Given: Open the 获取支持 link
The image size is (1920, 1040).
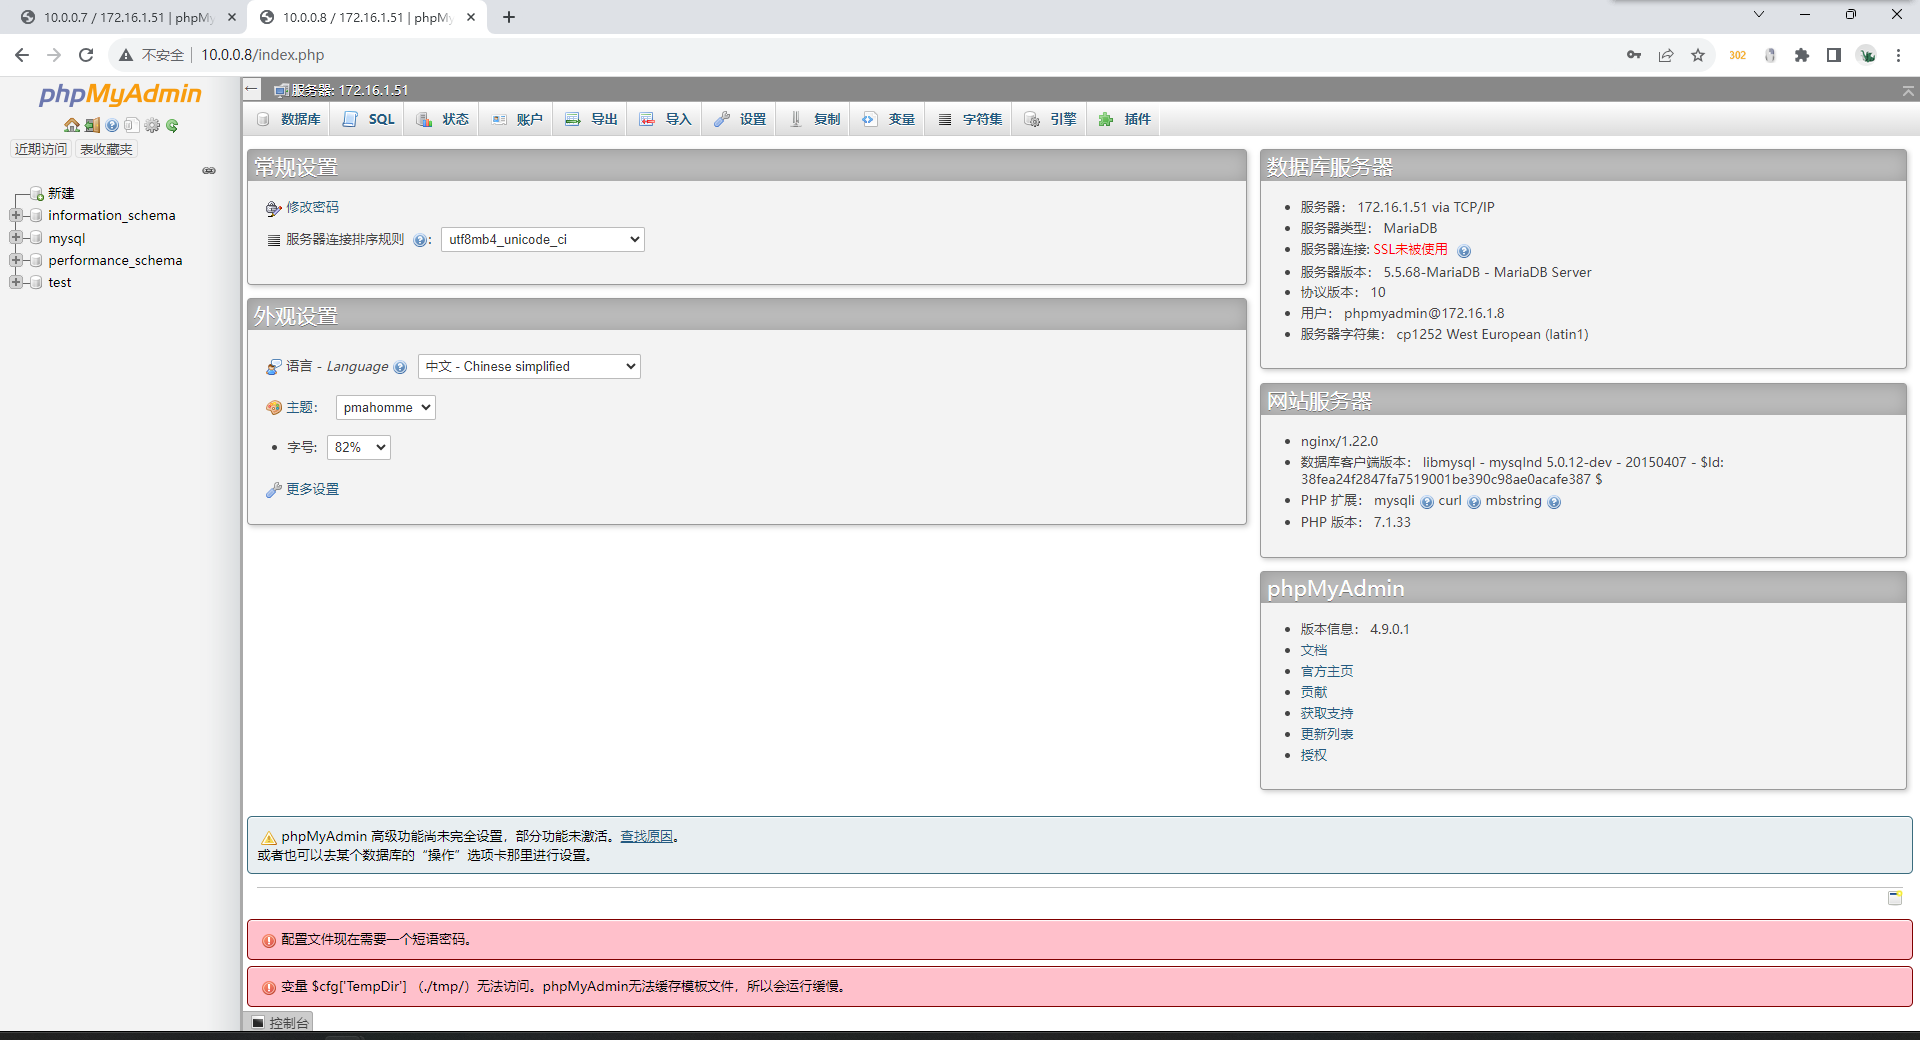Looking at the screenshot, I should click(1327, 713).
